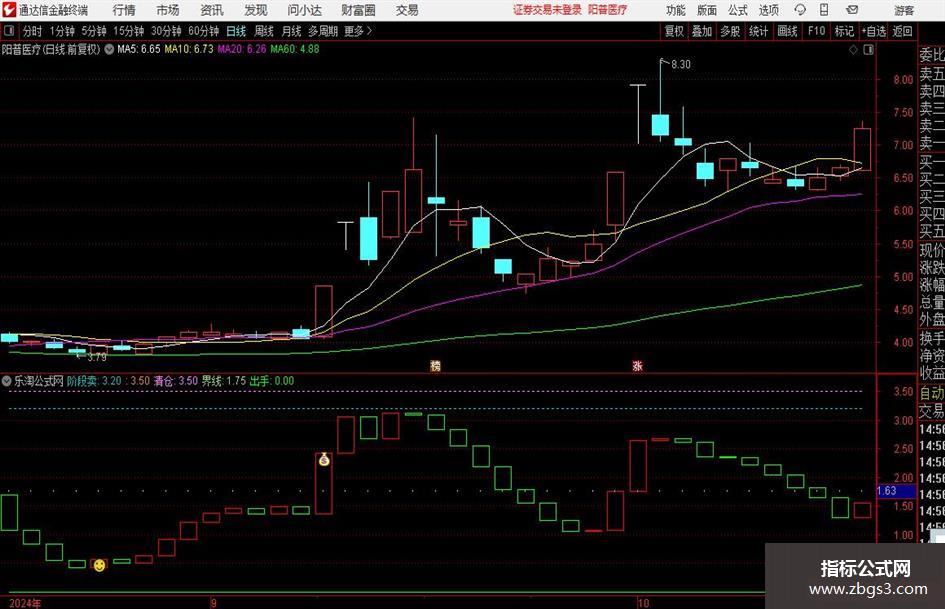The height and width of the screenshot is (609, 945).
Task: Open the 多周期 multi-period view
Action: [x=323, y=31]
